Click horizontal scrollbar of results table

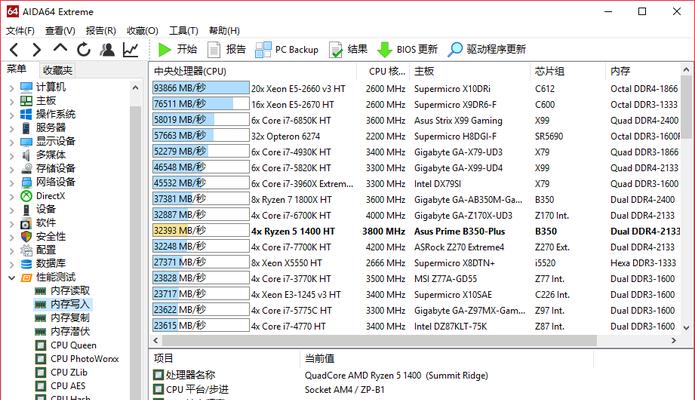pos(379,341)
